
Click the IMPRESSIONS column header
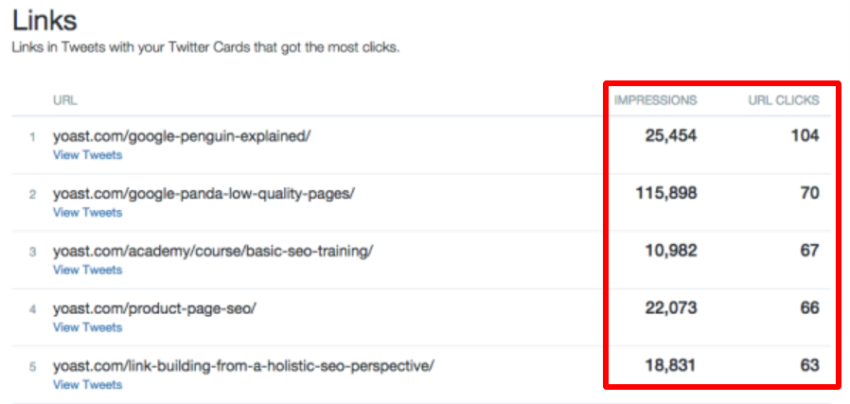[655, 100]
